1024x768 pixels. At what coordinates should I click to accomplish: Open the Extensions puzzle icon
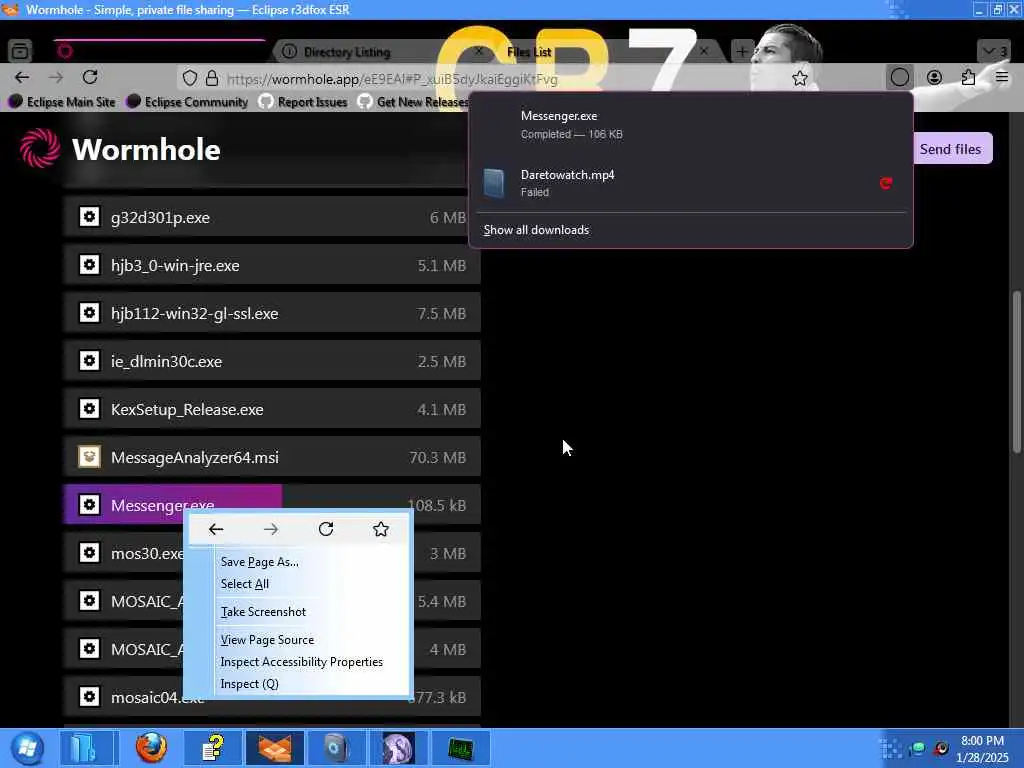tap(968, 78)
